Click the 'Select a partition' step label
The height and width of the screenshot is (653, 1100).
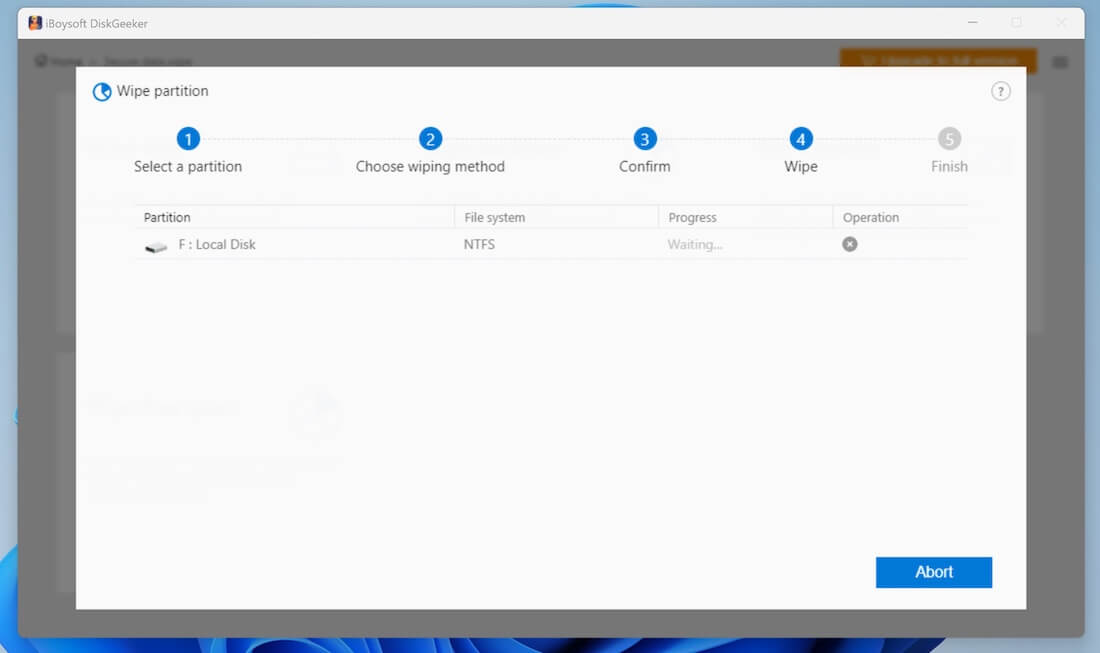(188, 166)
